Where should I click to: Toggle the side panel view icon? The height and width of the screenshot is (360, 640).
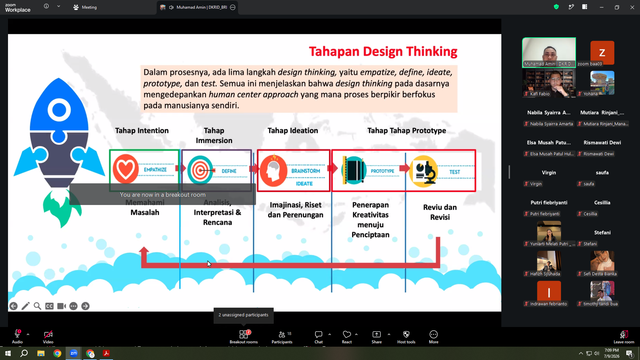click(x=584, y=7)
